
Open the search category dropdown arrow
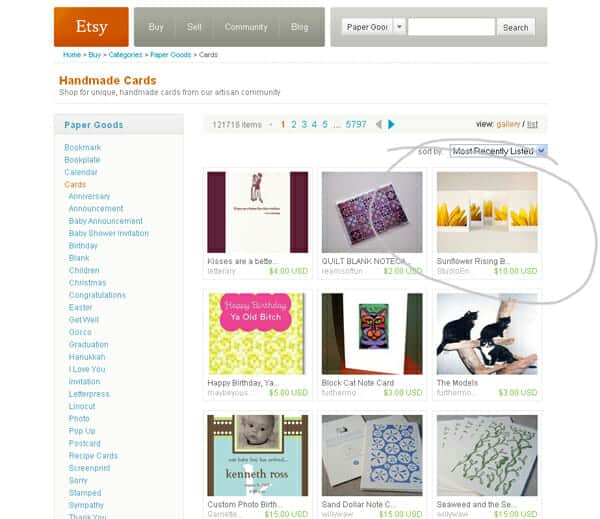[399, 27]
